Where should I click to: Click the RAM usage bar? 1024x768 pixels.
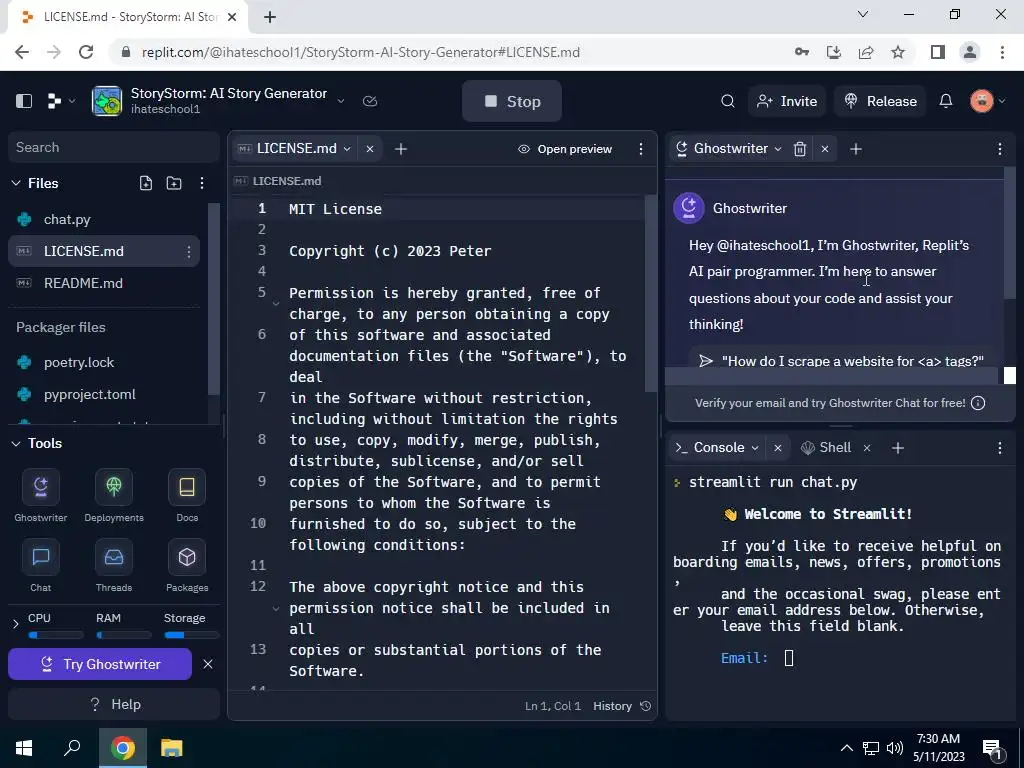(x=123, y=635)
